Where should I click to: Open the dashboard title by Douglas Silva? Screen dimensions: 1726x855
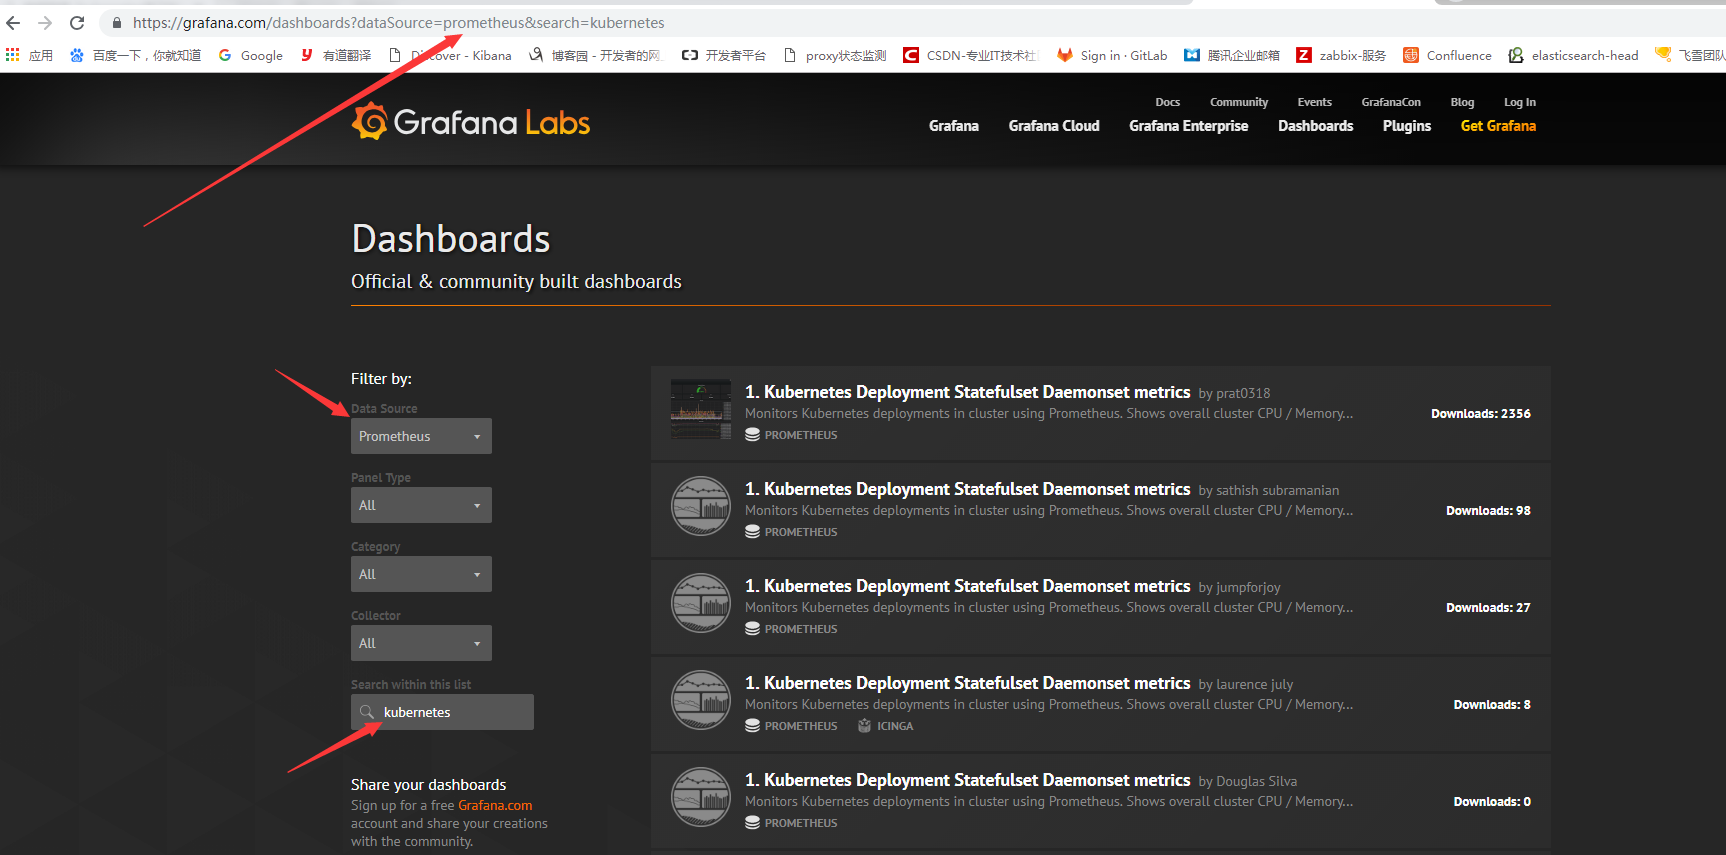point(967,780)
